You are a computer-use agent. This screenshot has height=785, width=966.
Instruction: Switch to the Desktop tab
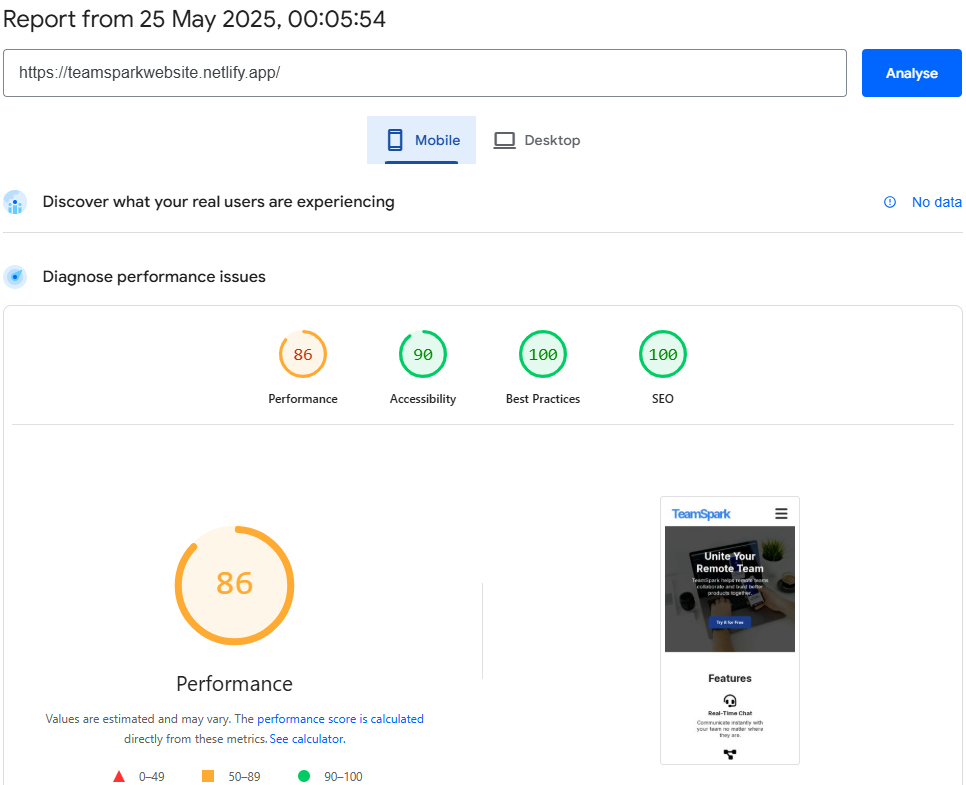pos(537,140)
